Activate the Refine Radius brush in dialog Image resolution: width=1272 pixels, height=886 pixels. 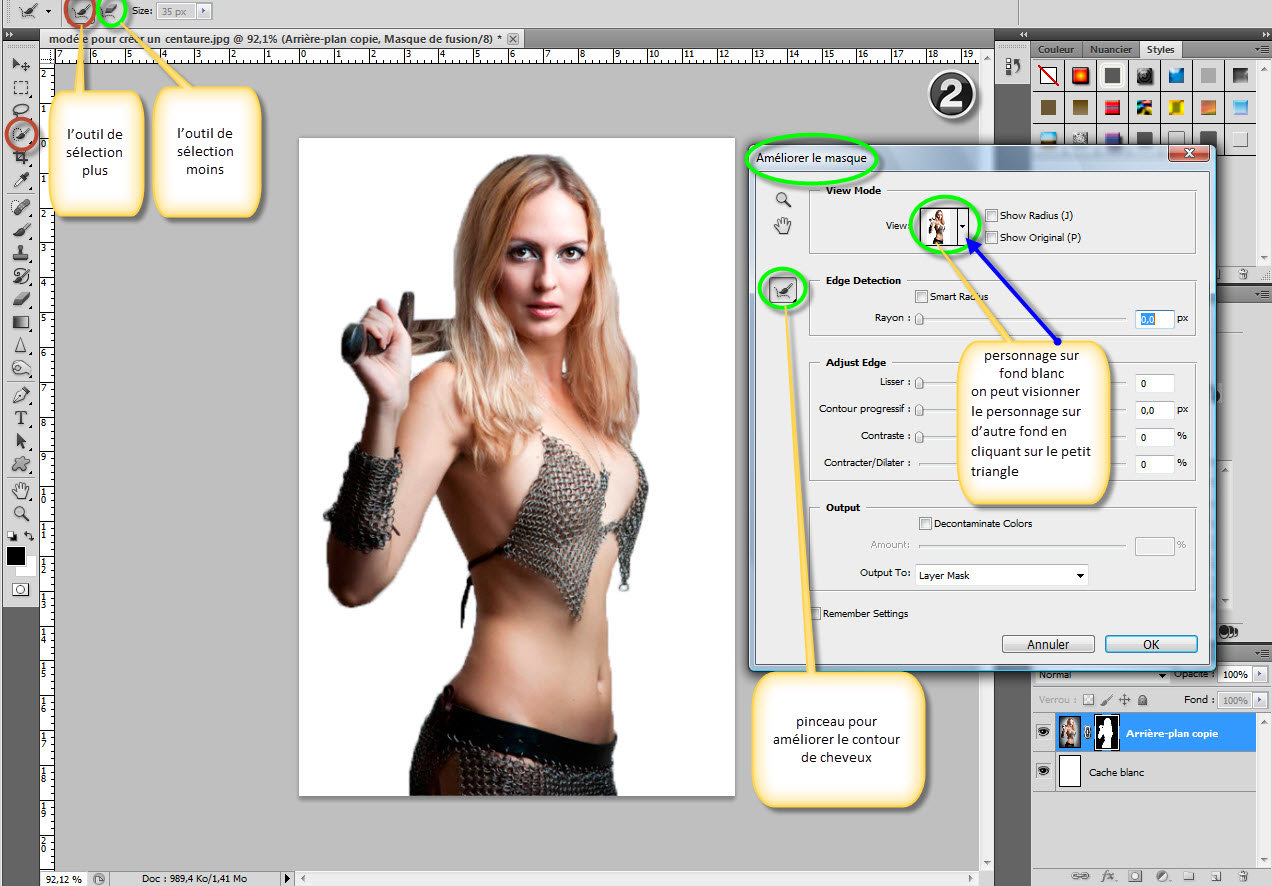(x=783, y=291)
